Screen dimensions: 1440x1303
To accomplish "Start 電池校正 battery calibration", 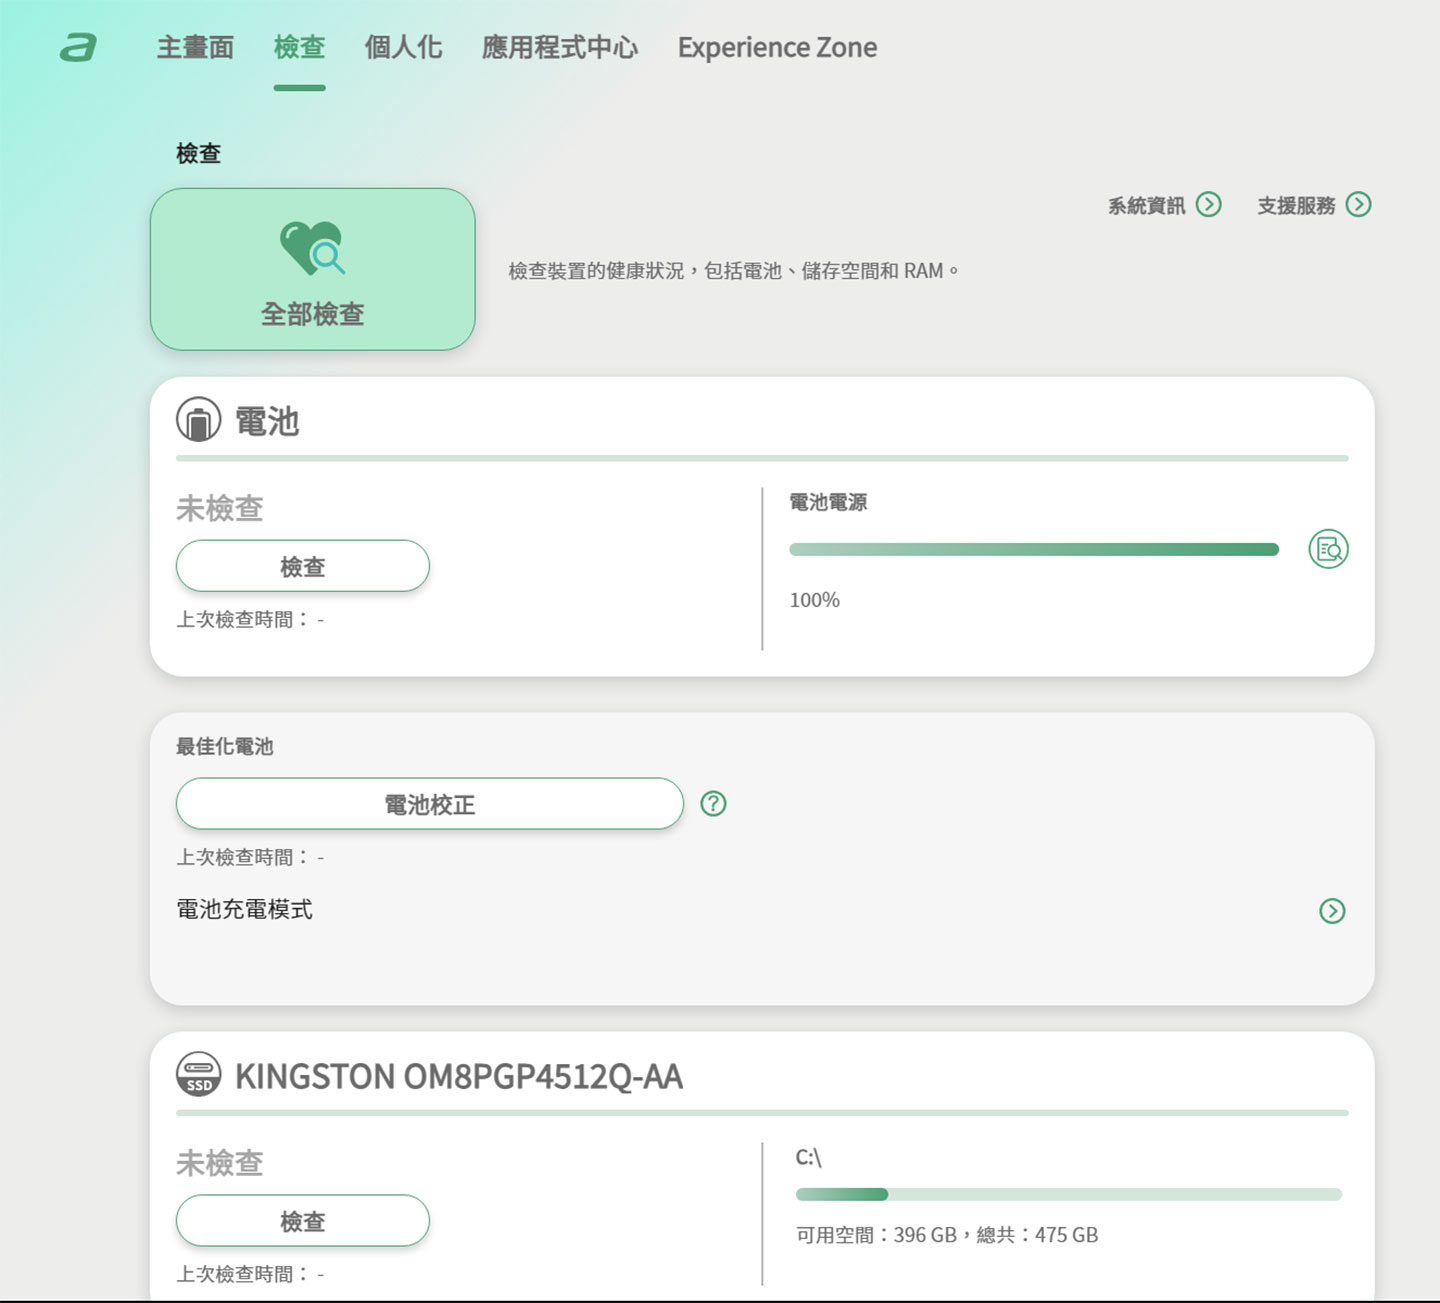I will (x=429, y=804).
